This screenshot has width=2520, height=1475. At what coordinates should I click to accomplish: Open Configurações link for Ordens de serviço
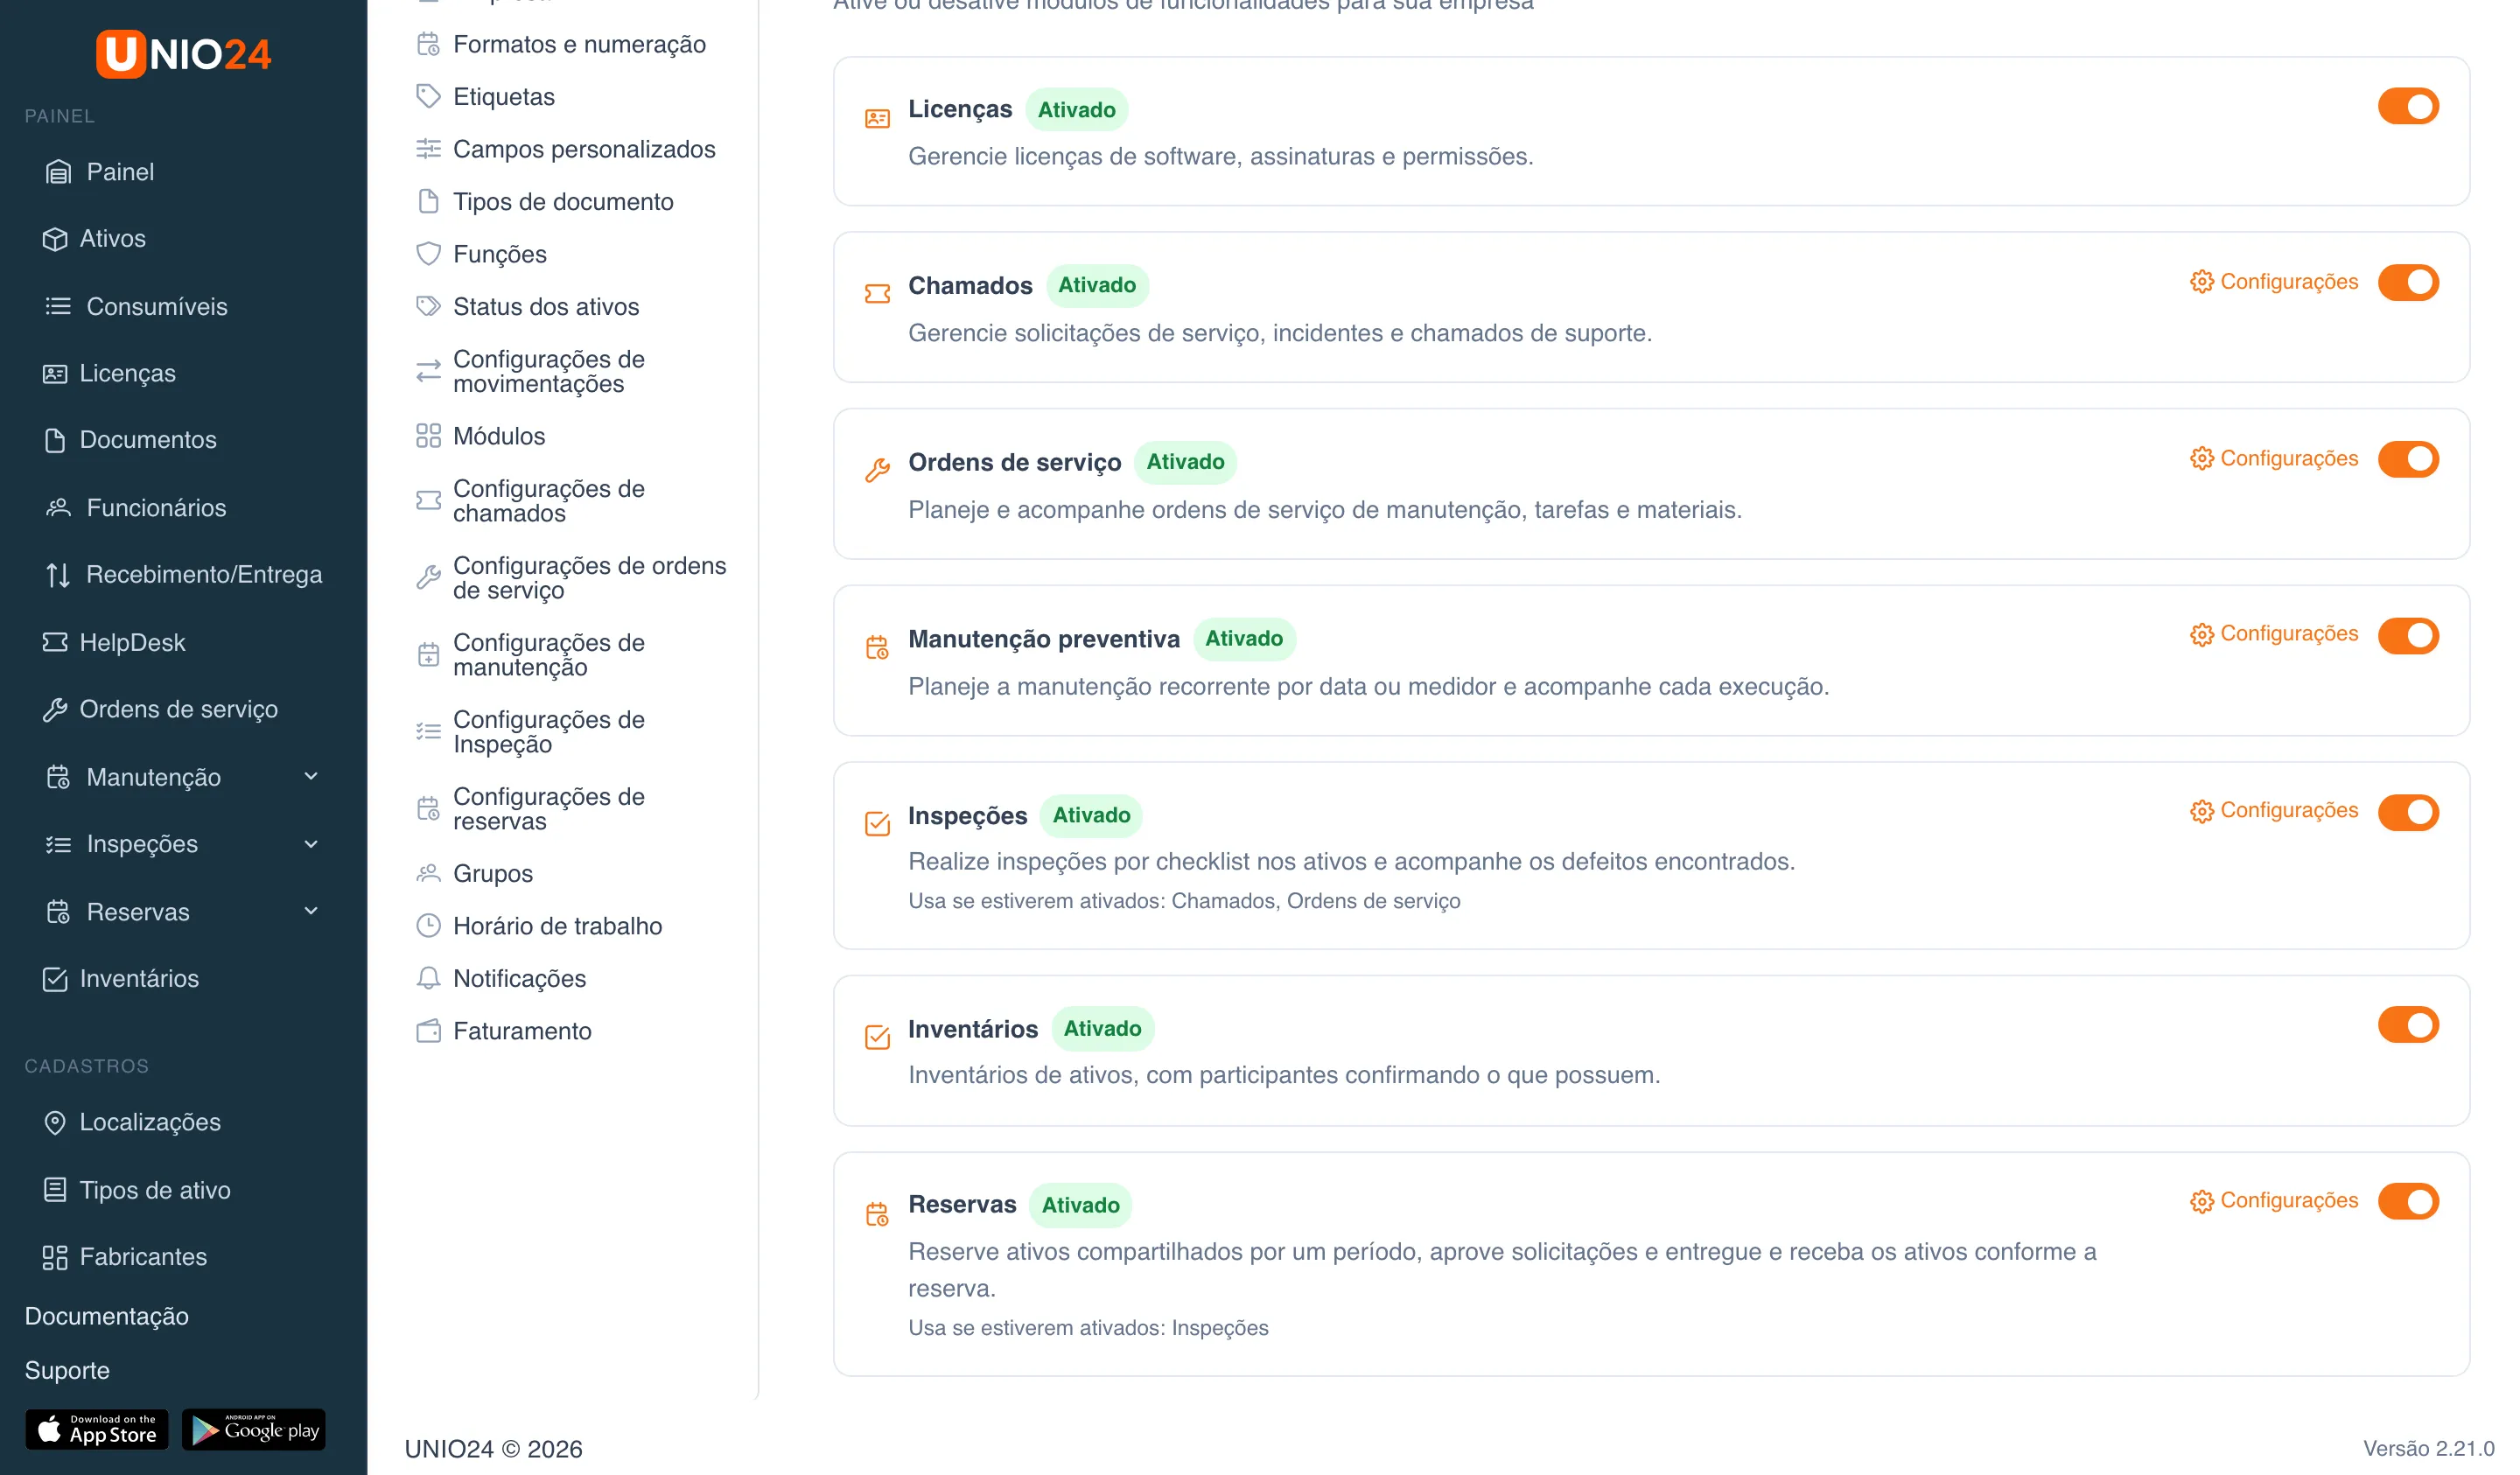(2273, 458)
